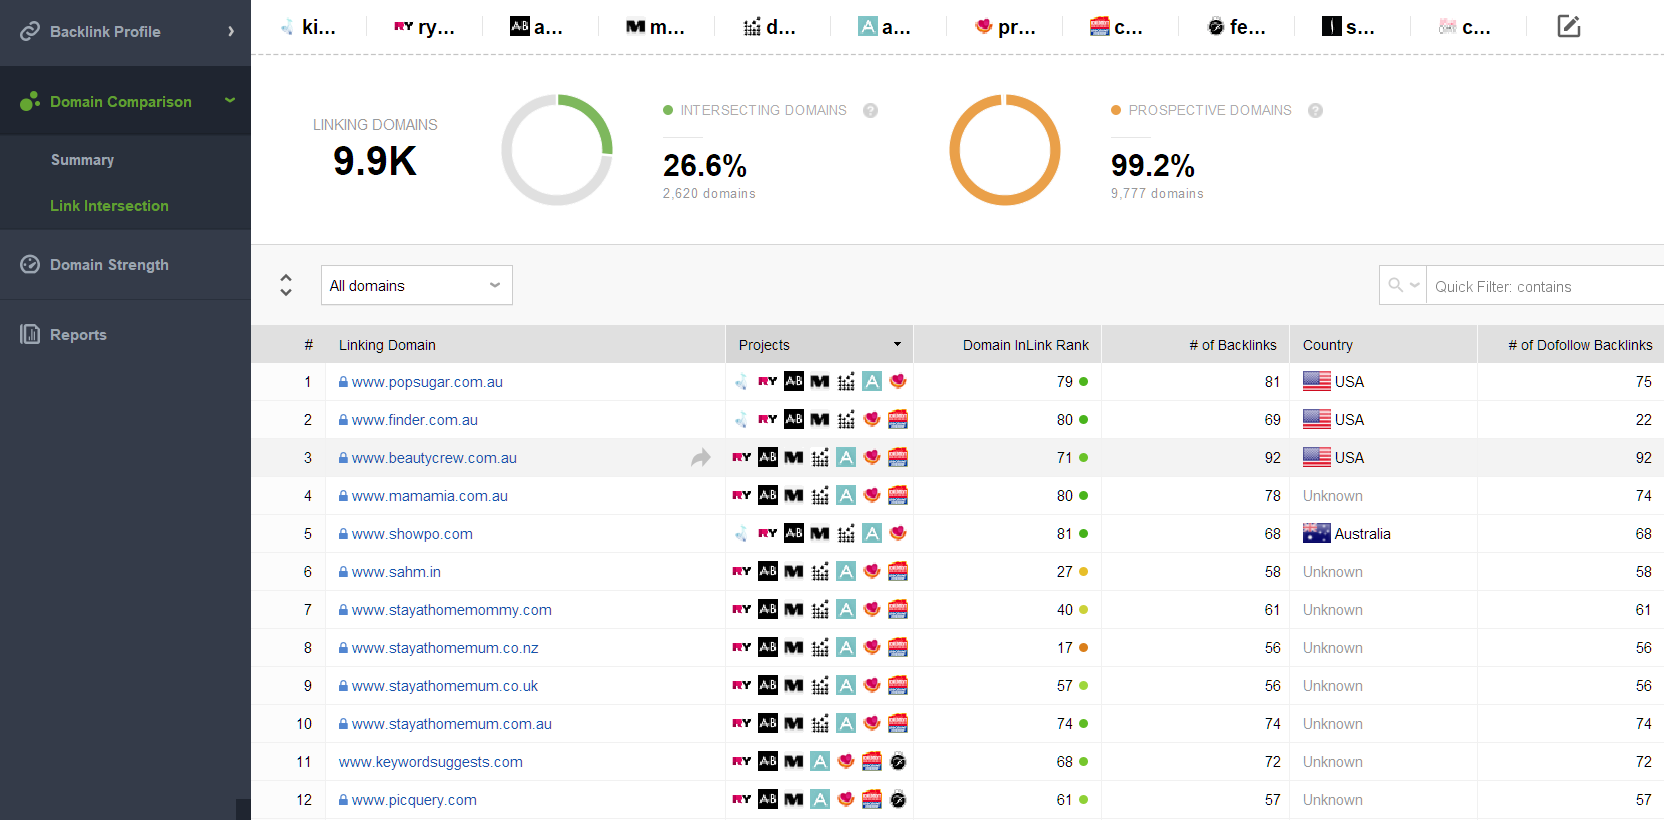Click the black M project icon in finder row
This screenshot has width=1664, height=820.
click(820, 419)
